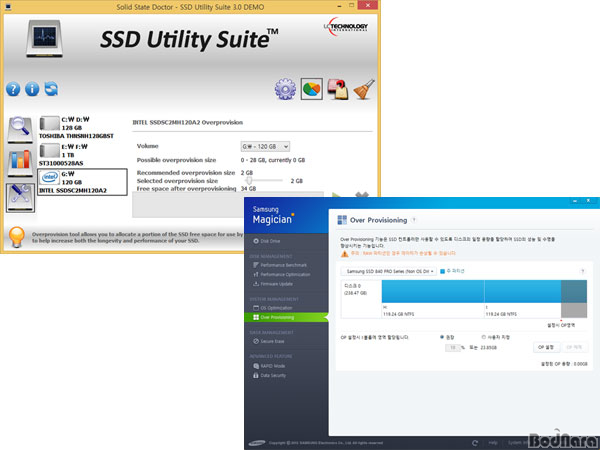This screenshot has height=450, width=600.
Task: Click the blue info icon in SSD Utility Suite
Action: tap(32, 89)
